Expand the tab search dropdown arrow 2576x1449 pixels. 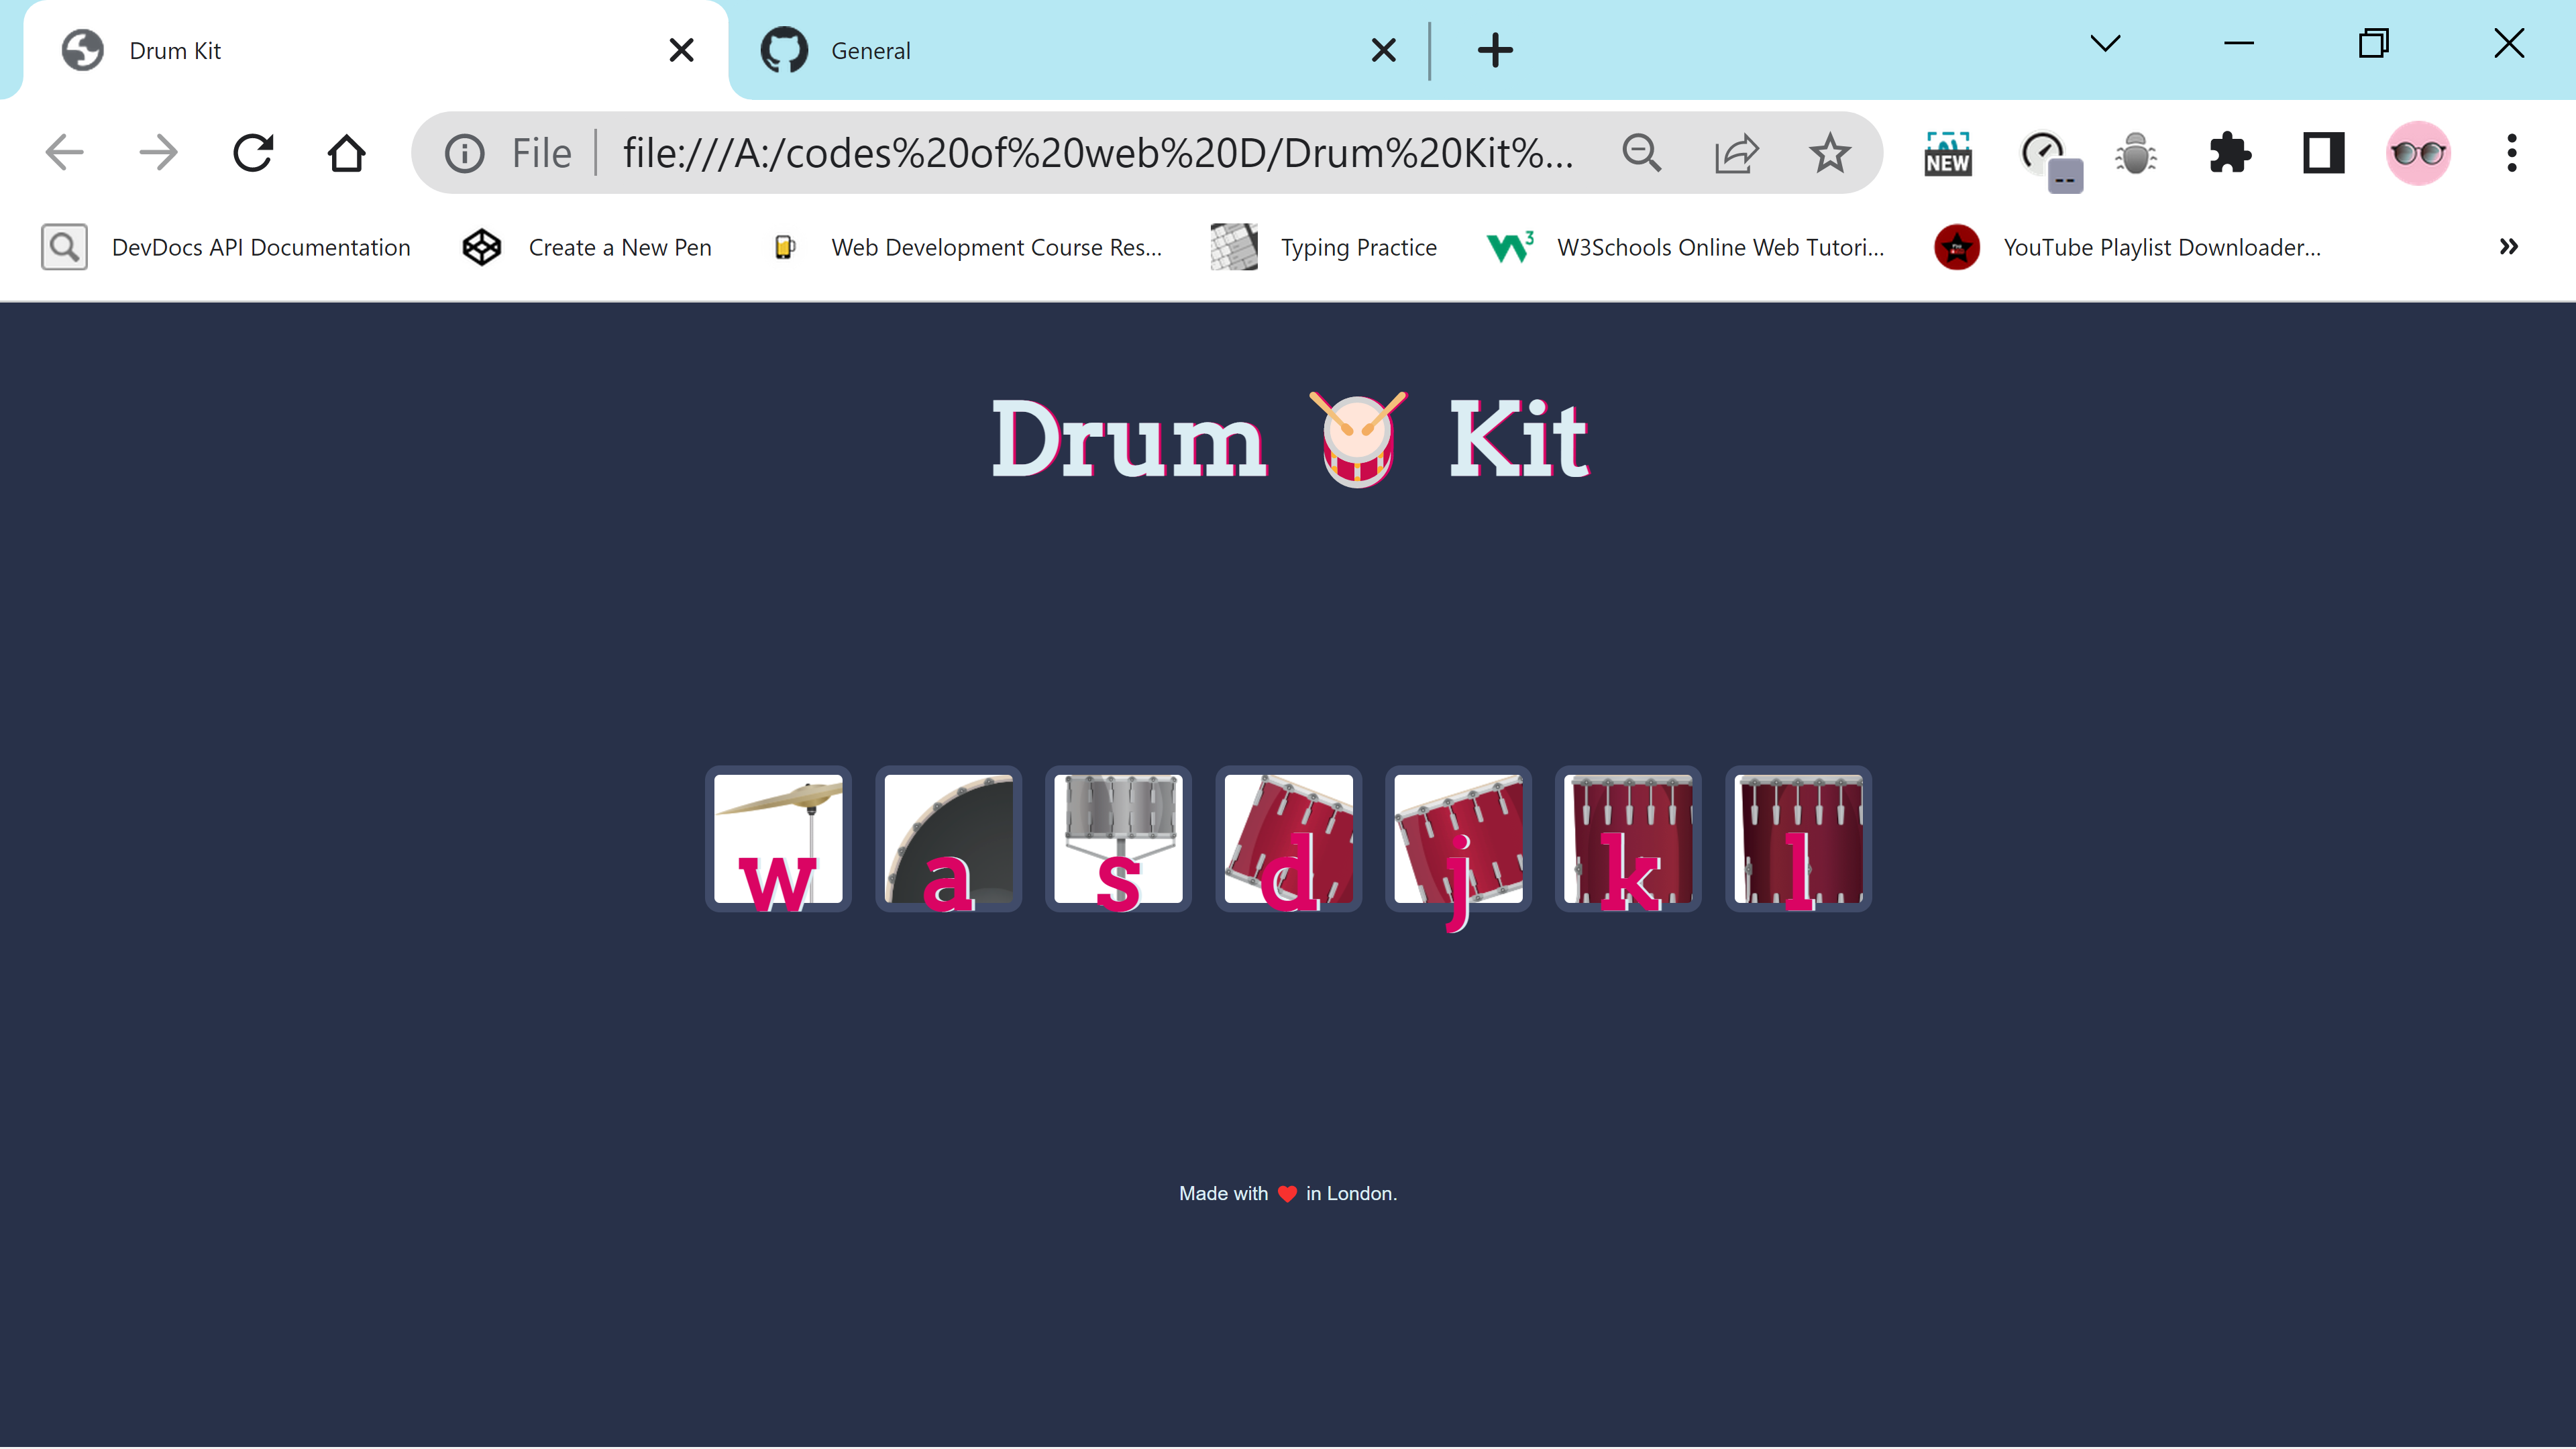point(2105,43)
